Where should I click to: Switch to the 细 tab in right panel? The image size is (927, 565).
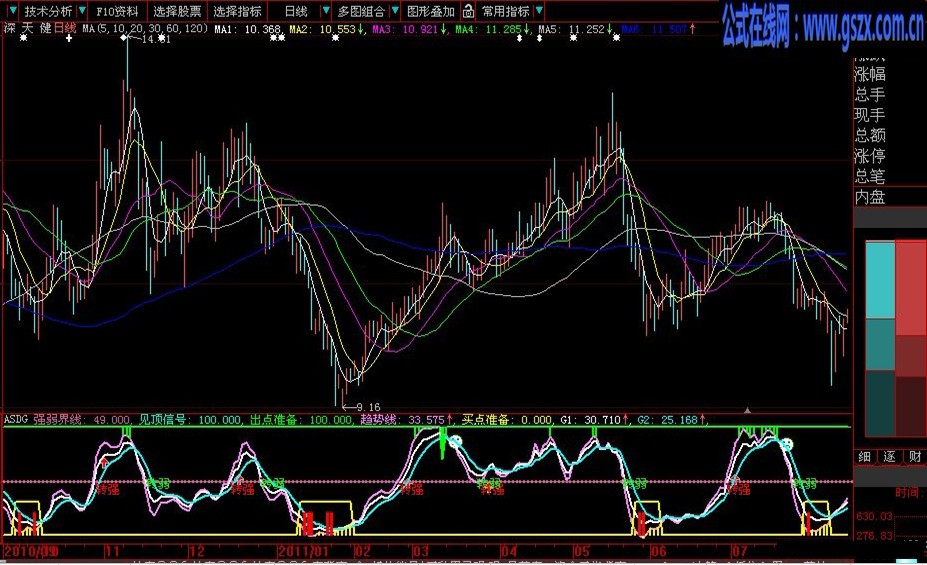pyautogui.click(x=865, y=457)
